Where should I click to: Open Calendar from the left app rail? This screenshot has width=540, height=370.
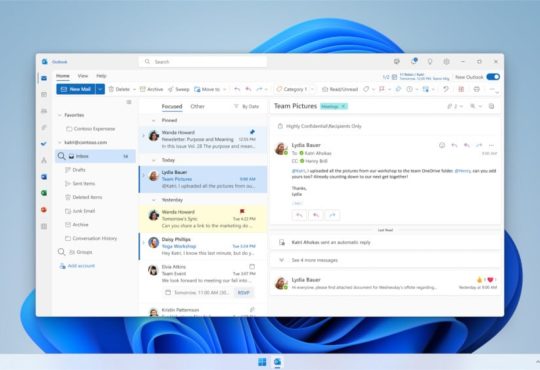(44, 94)
